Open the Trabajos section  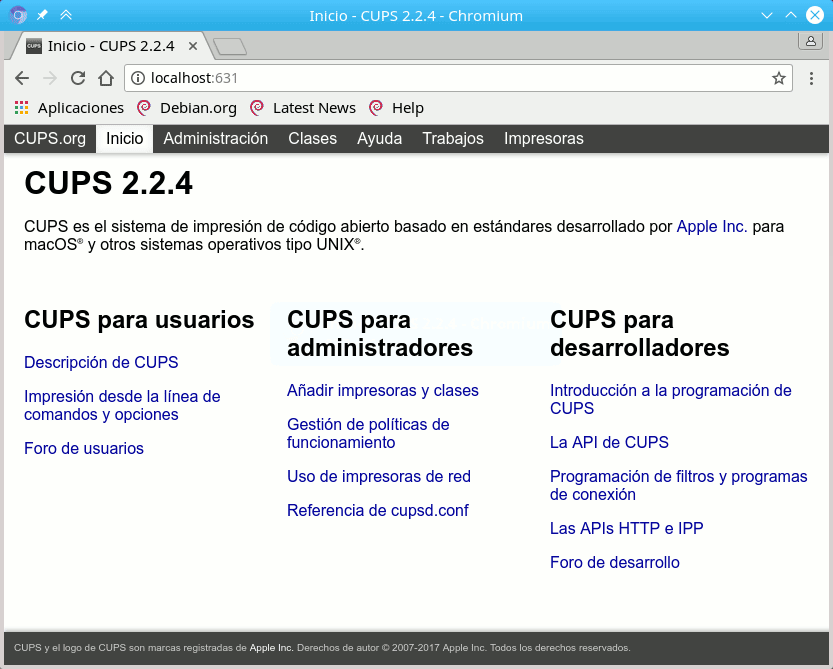click(453, 139)
